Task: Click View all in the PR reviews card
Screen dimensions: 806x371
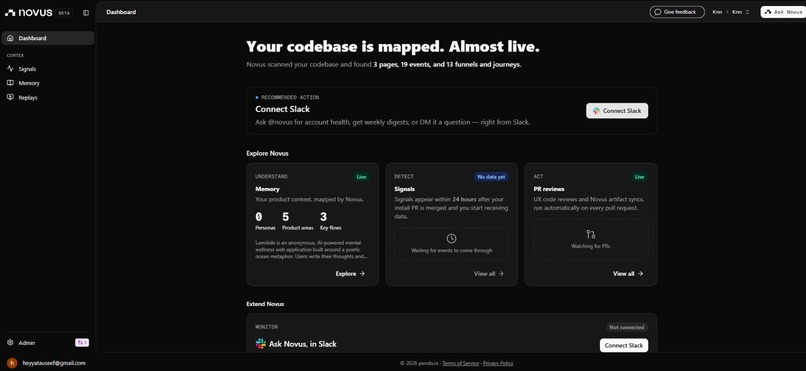Action: tap(628, 274)
